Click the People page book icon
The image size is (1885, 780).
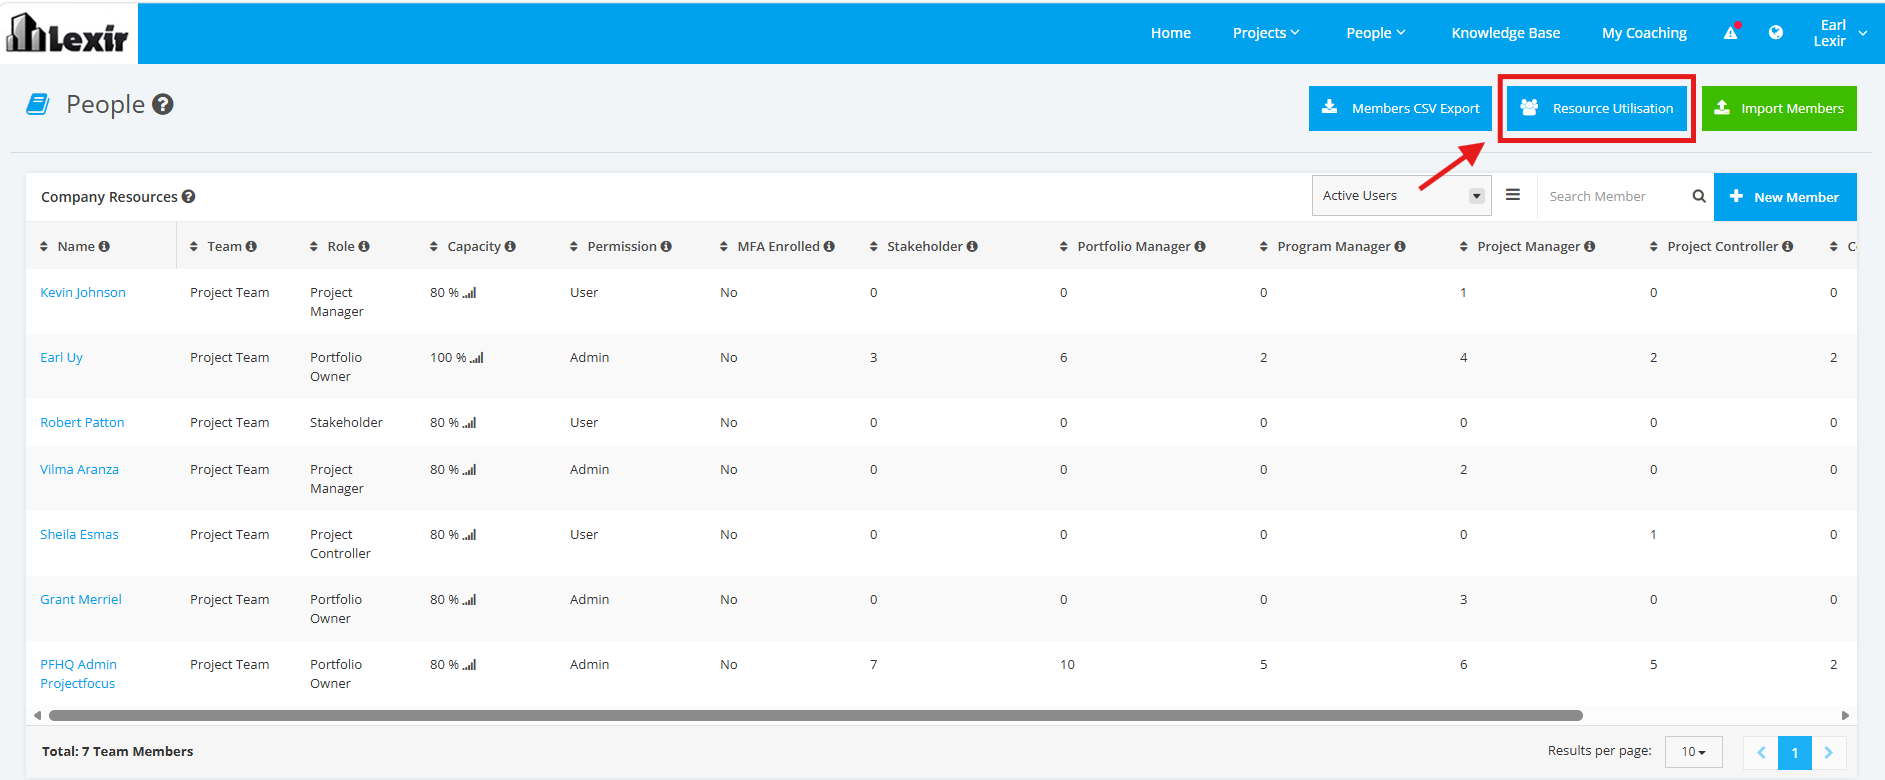(38, 104)
